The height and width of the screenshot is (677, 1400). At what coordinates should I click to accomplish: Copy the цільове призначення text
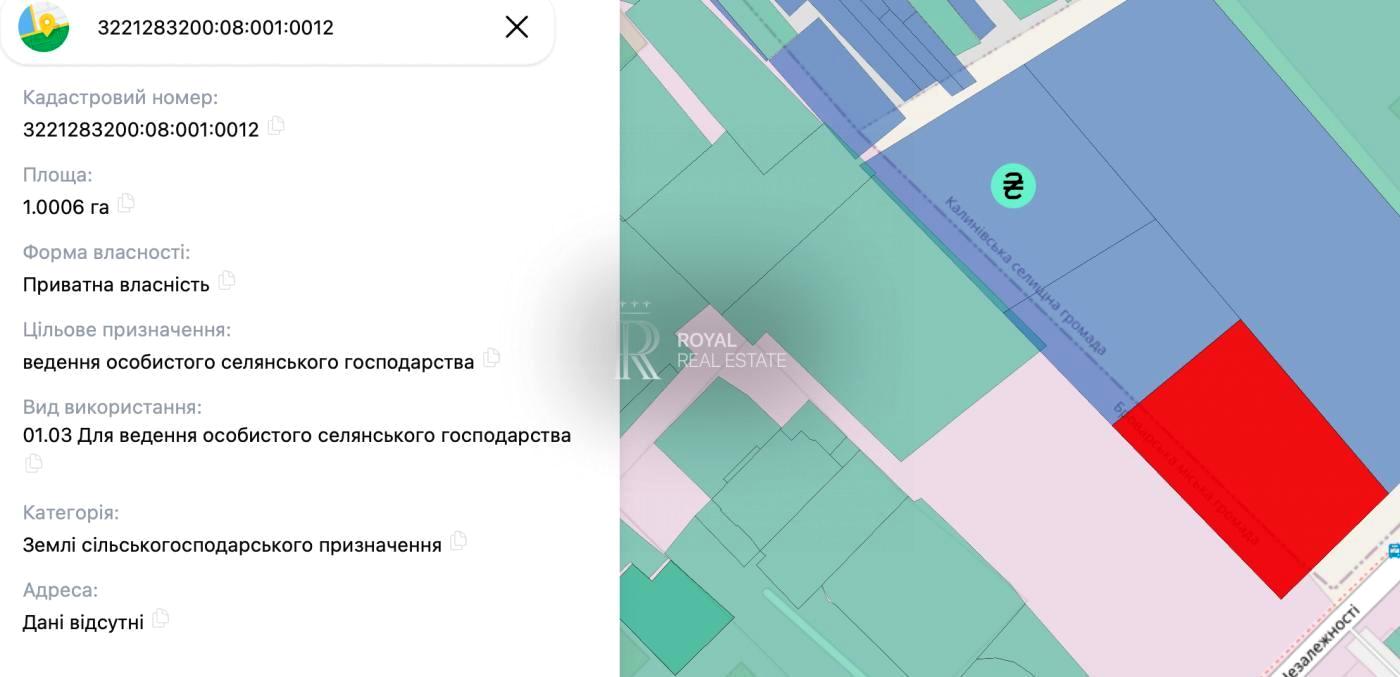pyautogui.click(x=491, y=358)
